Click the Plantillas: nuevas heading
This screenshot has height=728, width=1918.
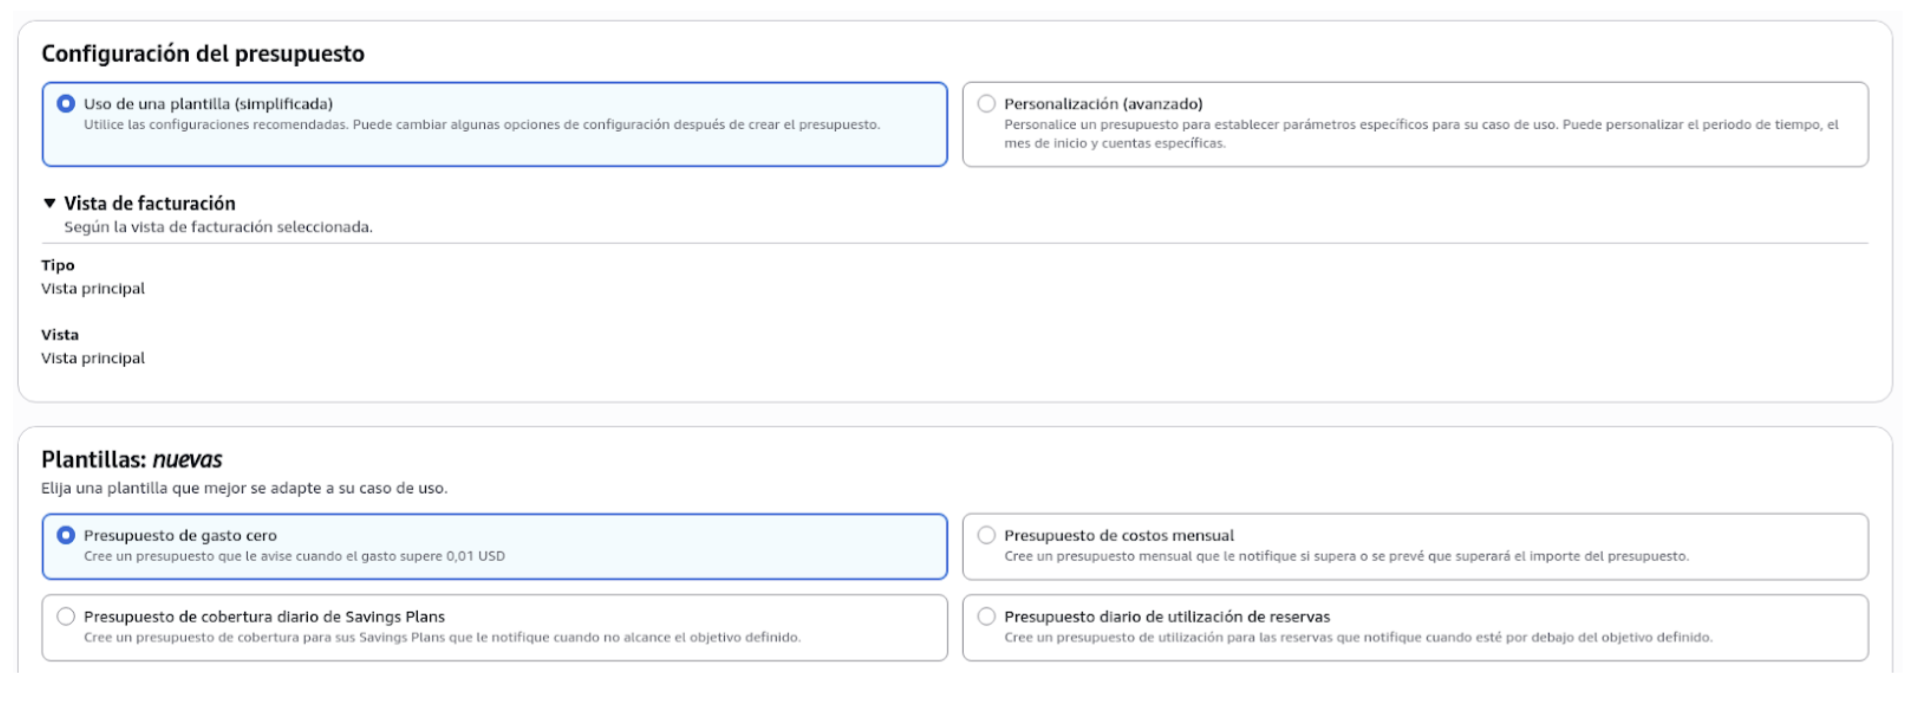(x=132, y=460)
